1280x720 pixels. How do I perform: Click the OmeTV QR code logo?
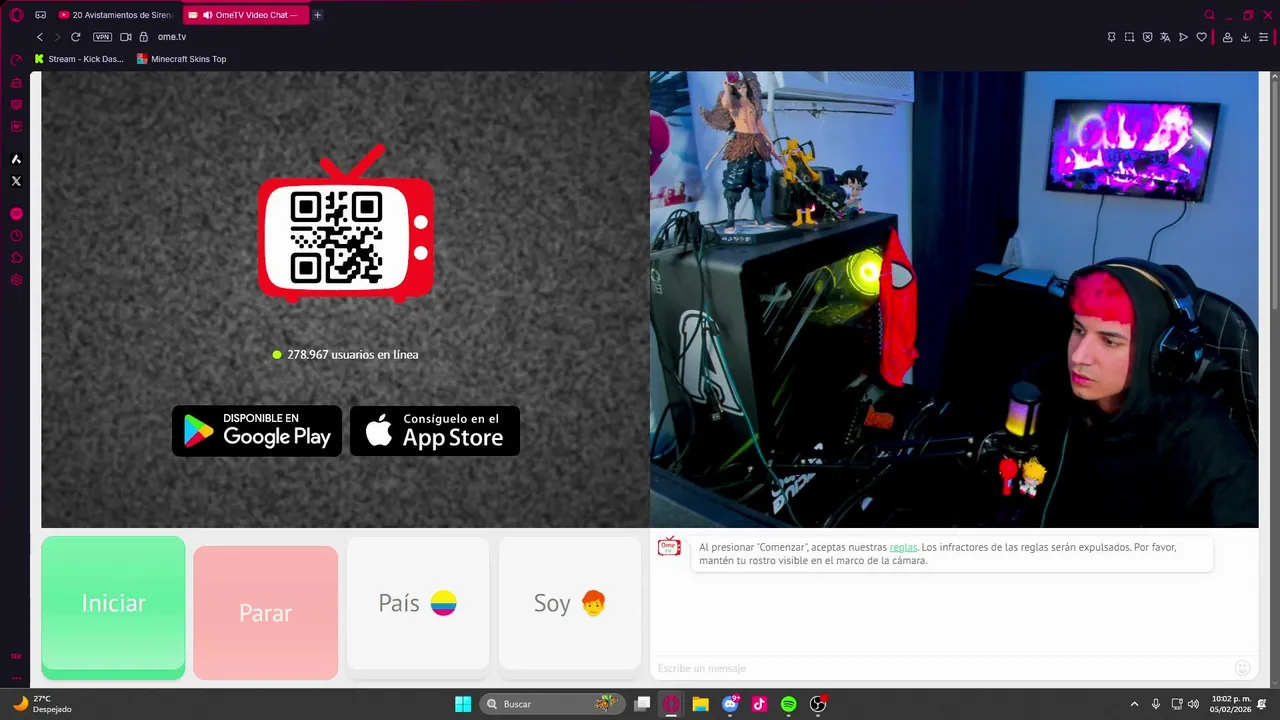pos(346,225)
